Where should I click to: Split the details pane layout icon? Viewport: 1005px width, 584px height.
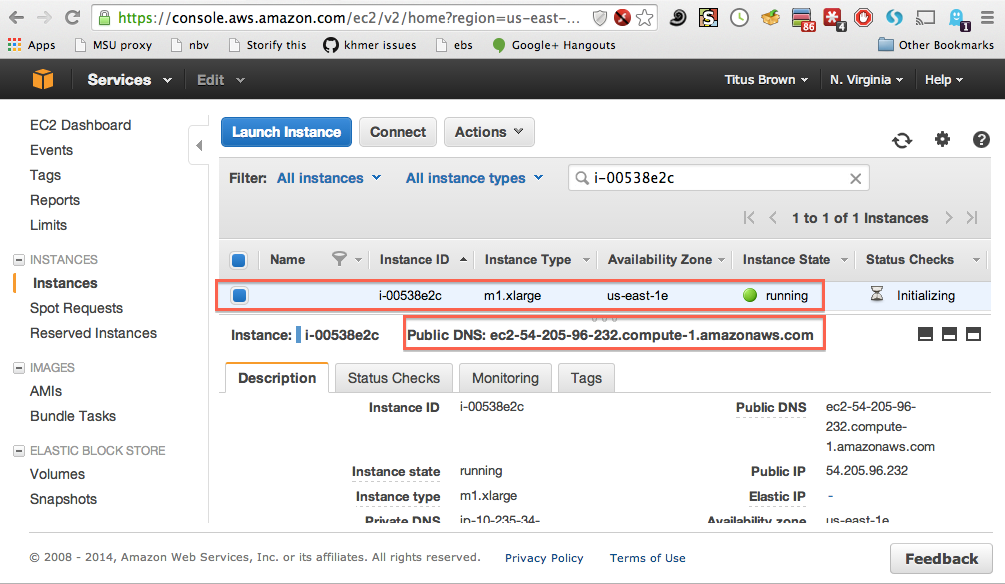click(949, 334)
